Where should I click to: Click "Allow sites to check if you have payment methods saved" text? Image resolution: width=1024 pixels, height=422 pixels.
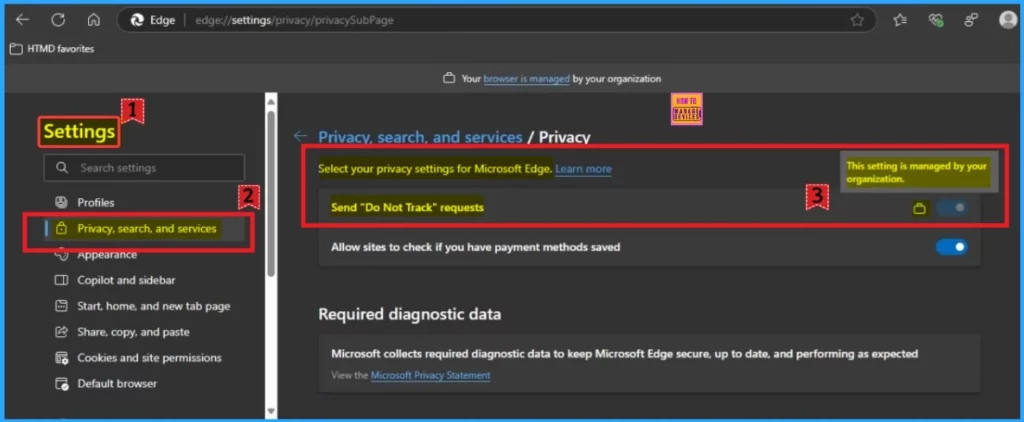pos(475,247)
